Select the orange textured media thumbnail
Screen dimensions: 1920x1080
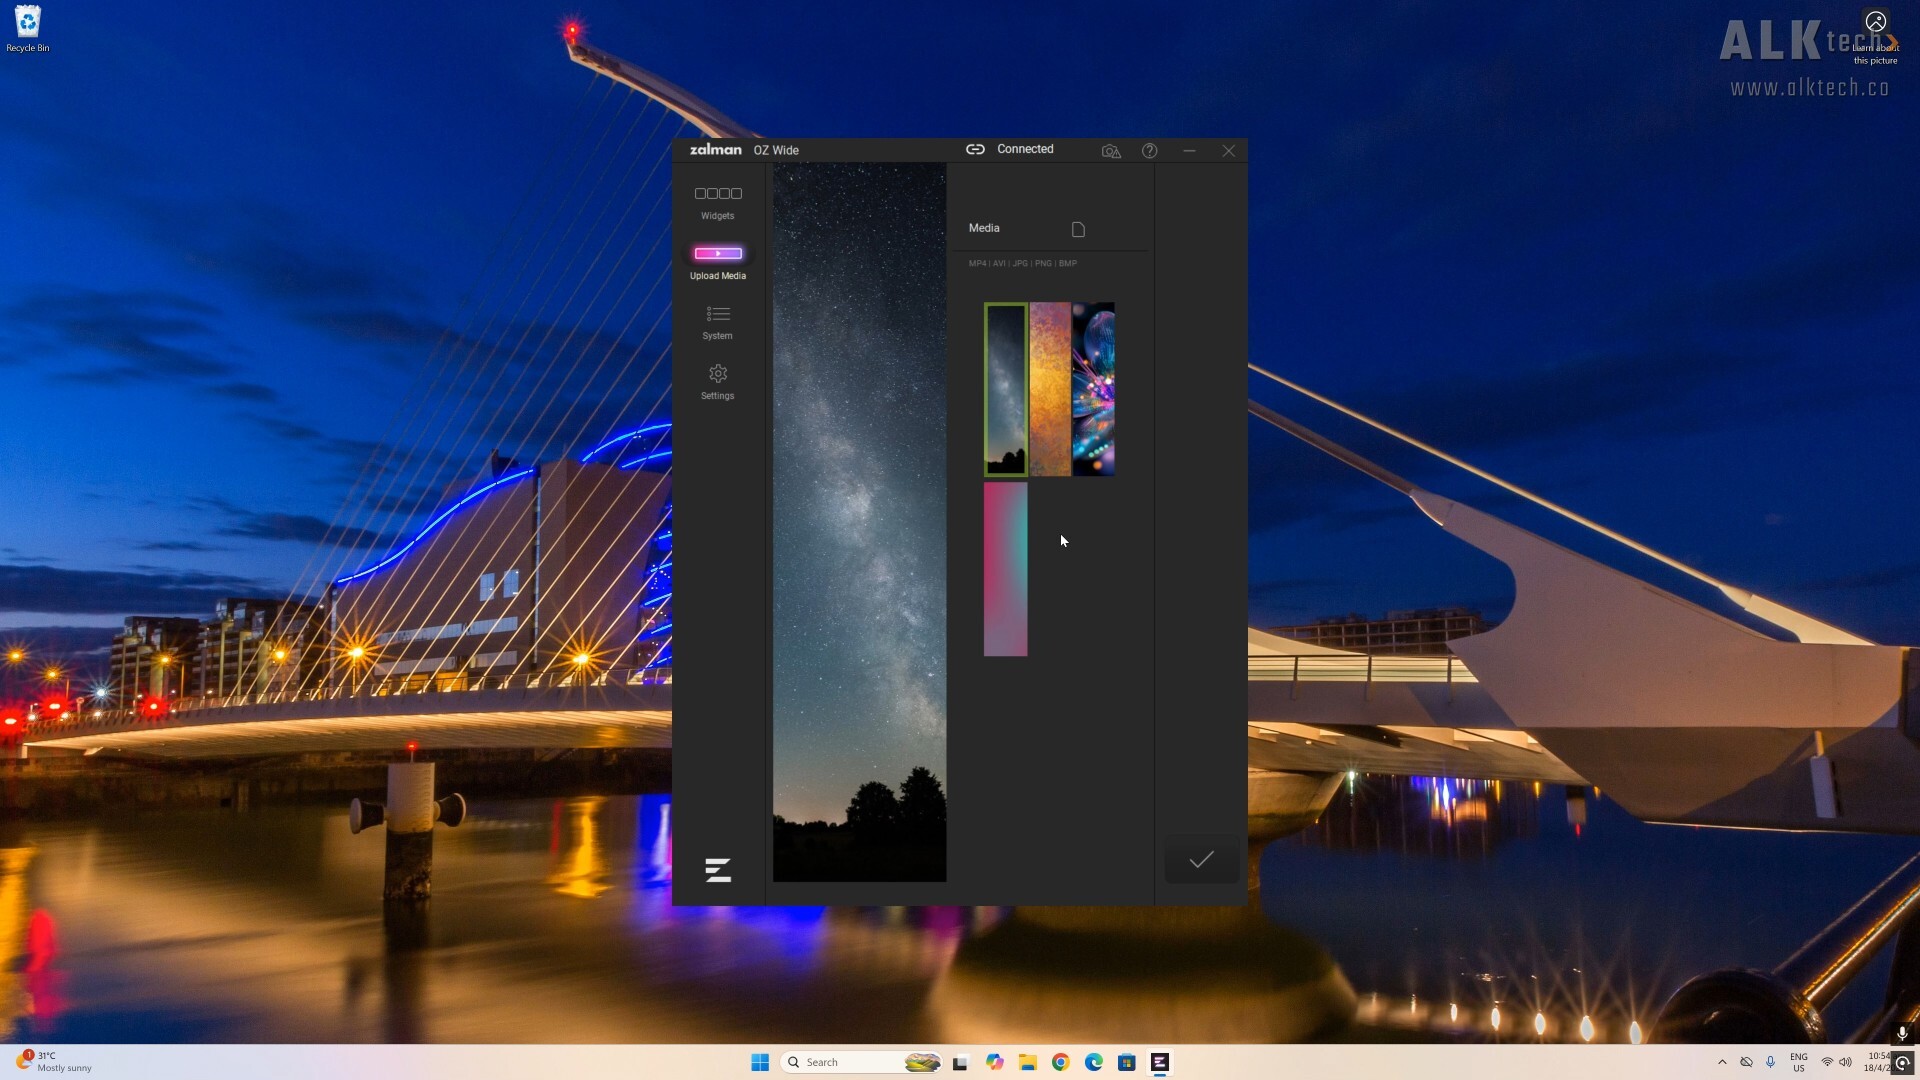pos(1050,389)
